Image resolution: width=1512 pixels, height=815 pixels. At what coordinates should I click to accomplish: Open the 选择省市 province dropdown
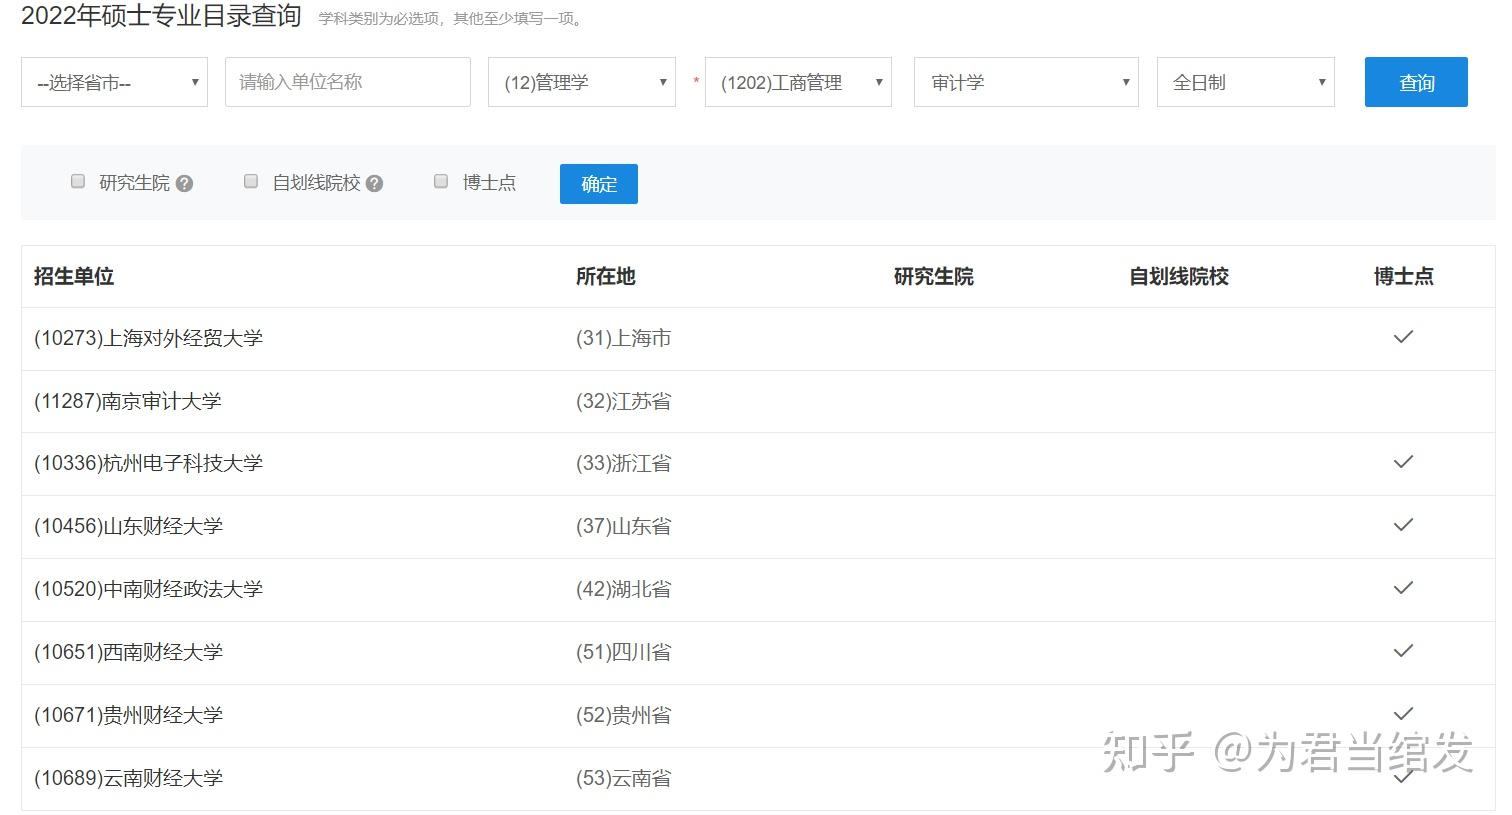point(114,82)
